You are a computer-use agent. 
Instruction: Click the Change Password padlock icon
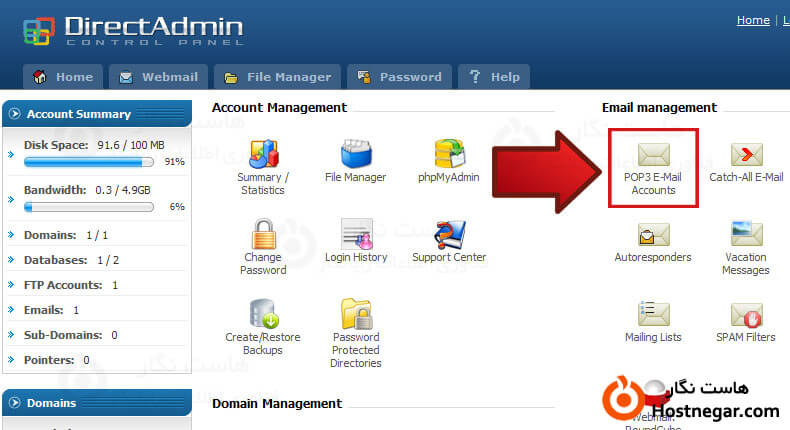[x=263, y=235]
